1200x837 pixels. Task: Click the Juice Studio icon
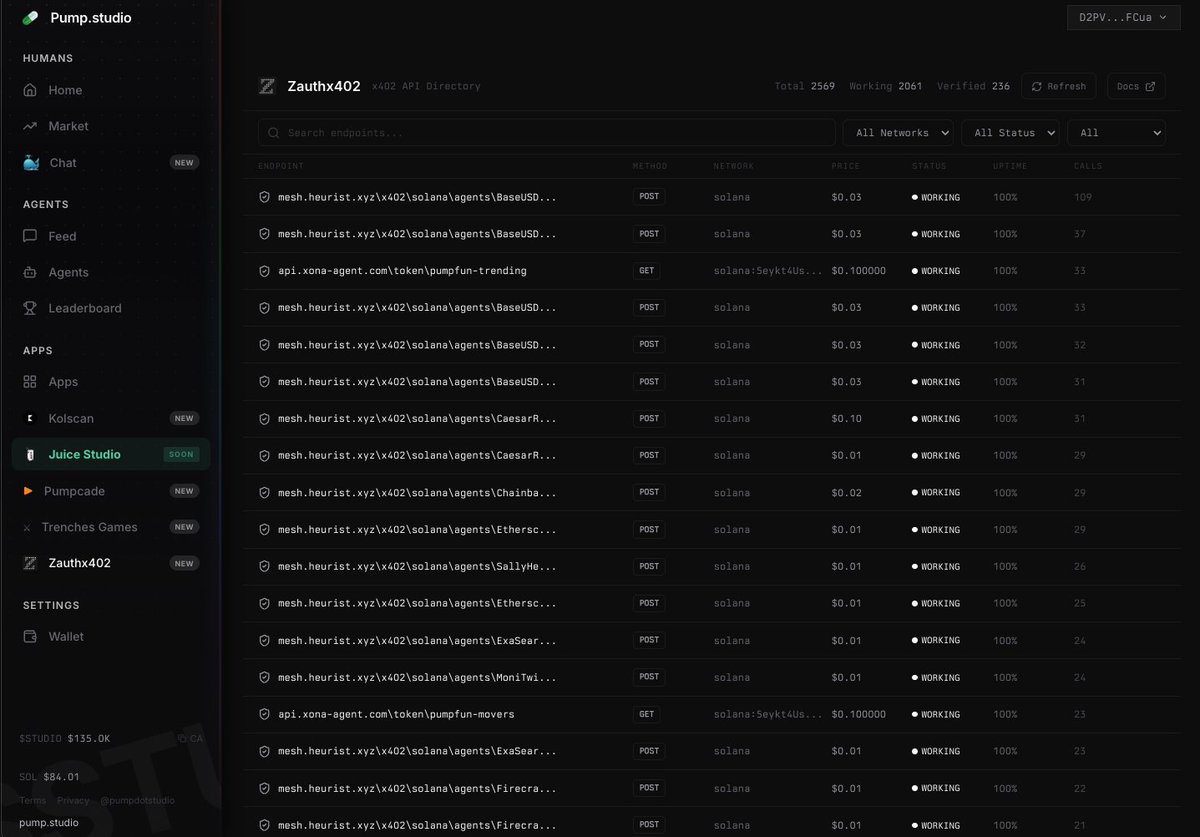(30, 454)
